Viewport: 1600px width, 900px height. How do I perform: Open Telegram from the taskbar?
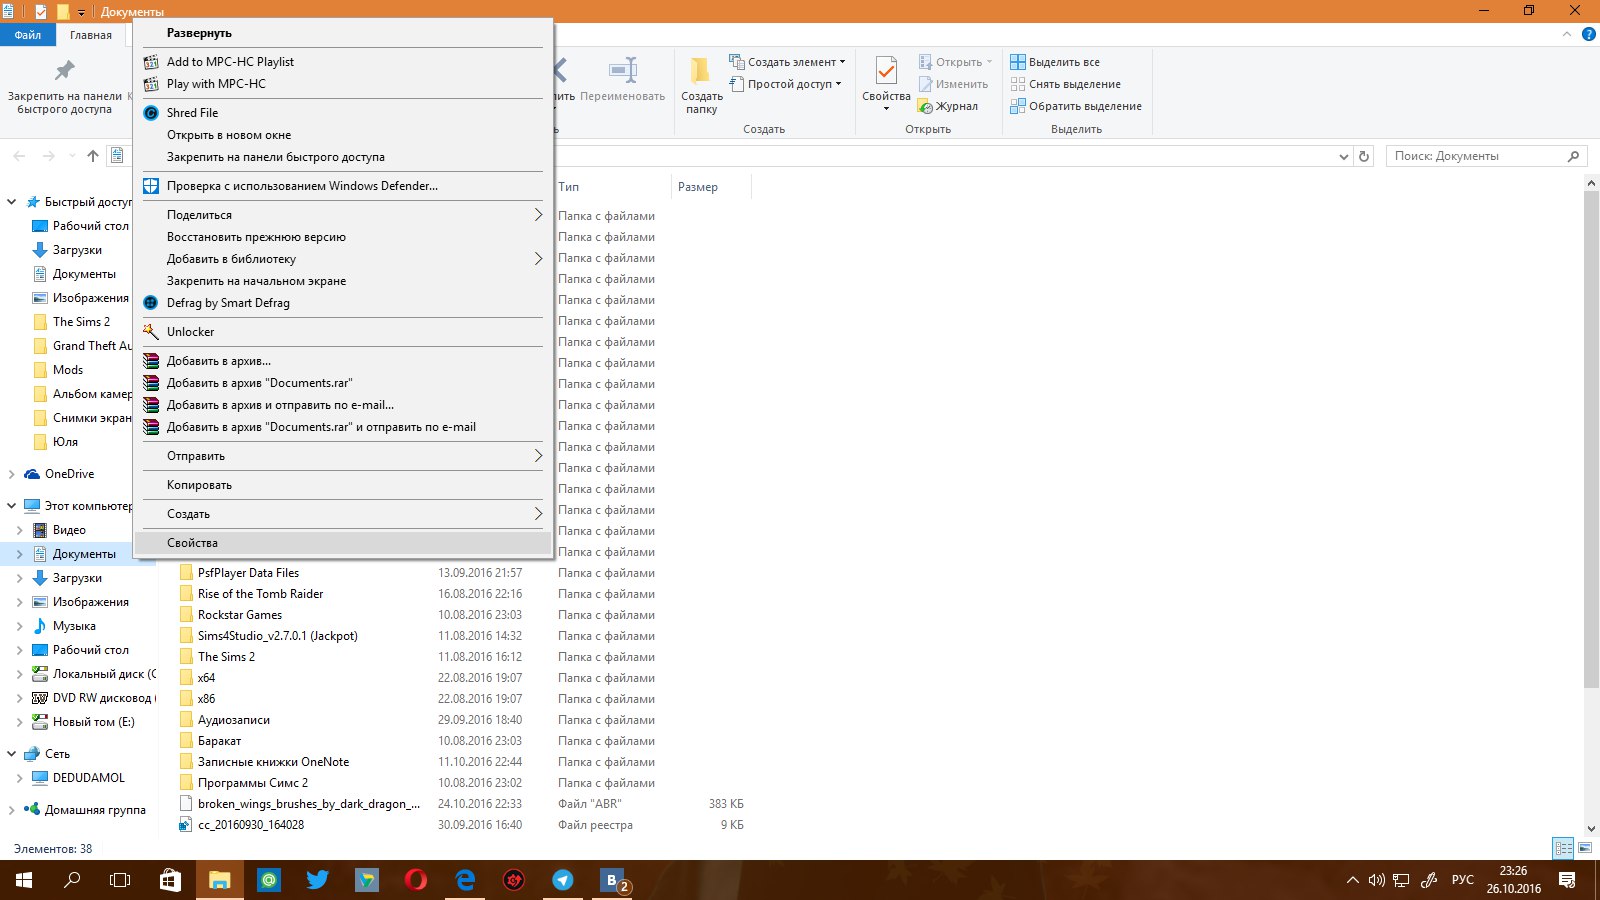pos(563,880)
